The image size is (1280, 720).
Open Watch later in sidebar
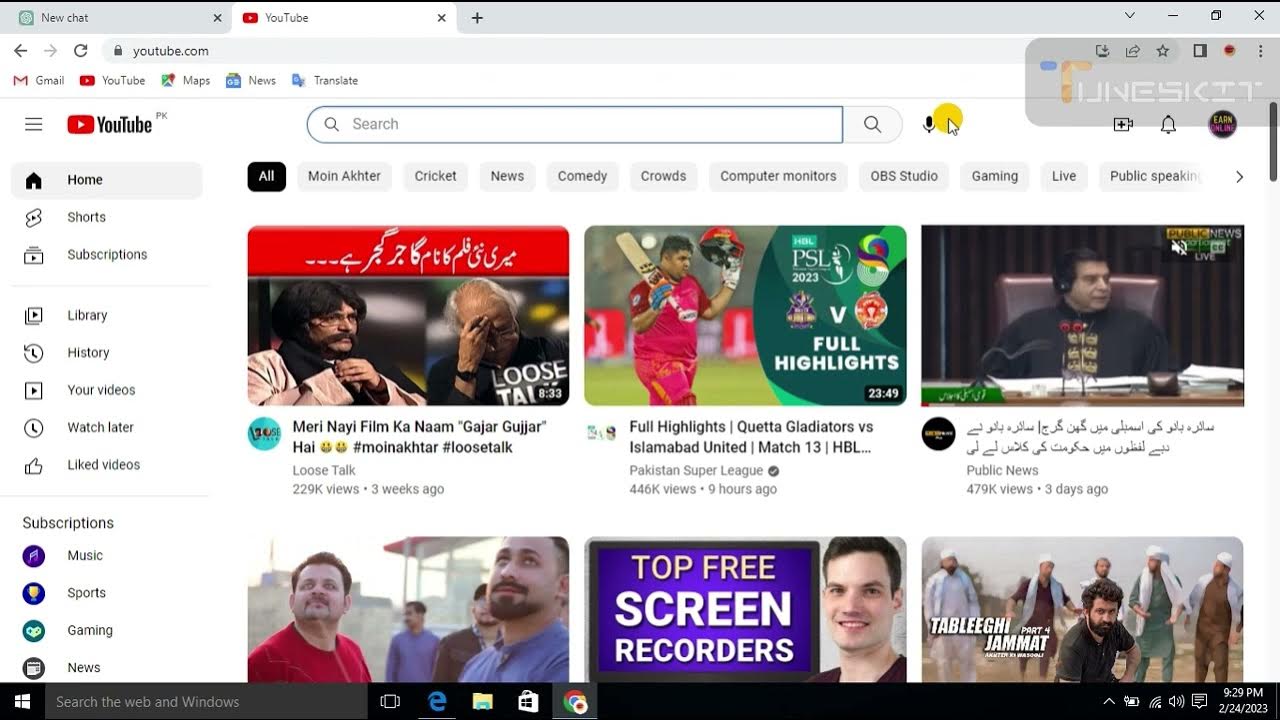(x=107, y=427)
